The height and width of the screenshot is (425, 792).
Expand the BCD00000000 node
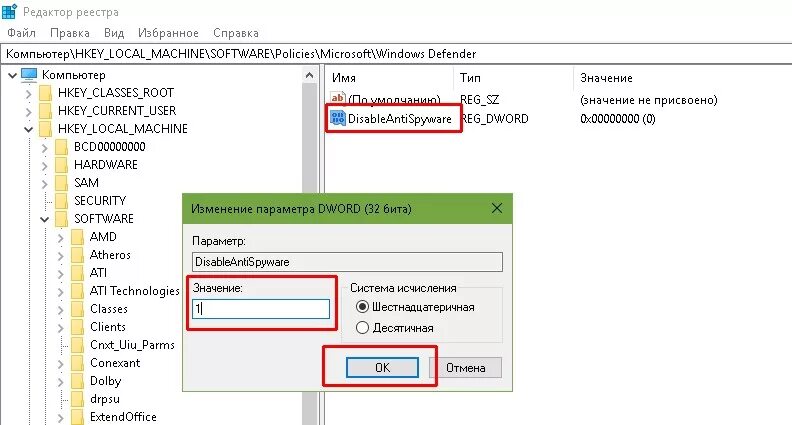tap(44, 148)
